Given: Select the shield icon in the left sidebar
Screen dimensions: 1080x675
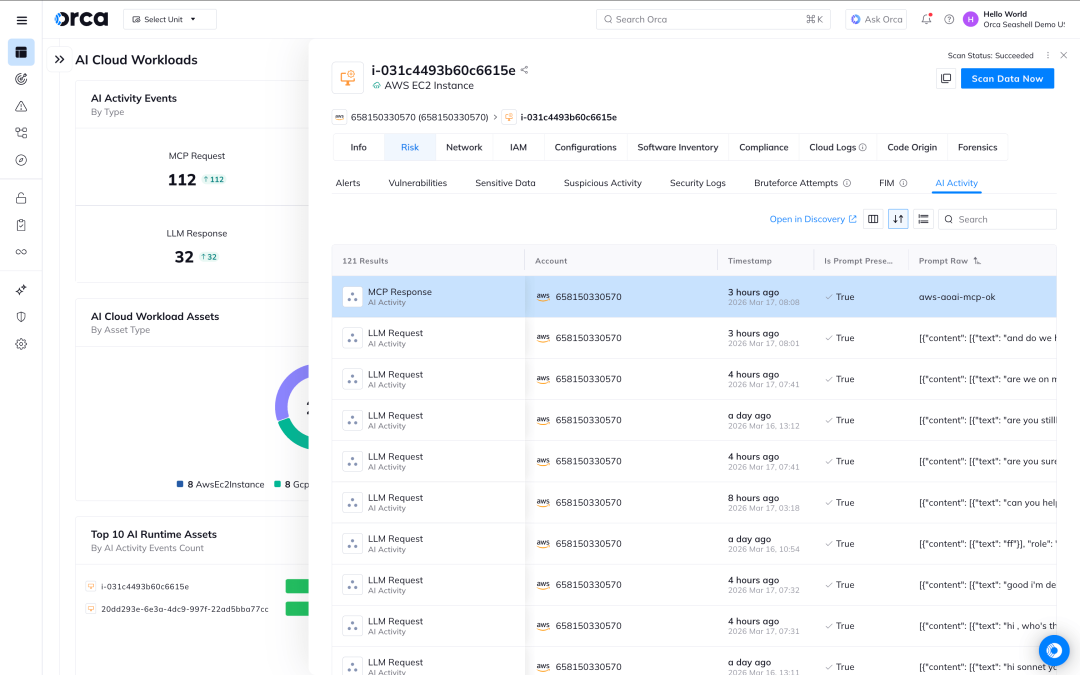Looking at the screenshot, I should (22, 316).
